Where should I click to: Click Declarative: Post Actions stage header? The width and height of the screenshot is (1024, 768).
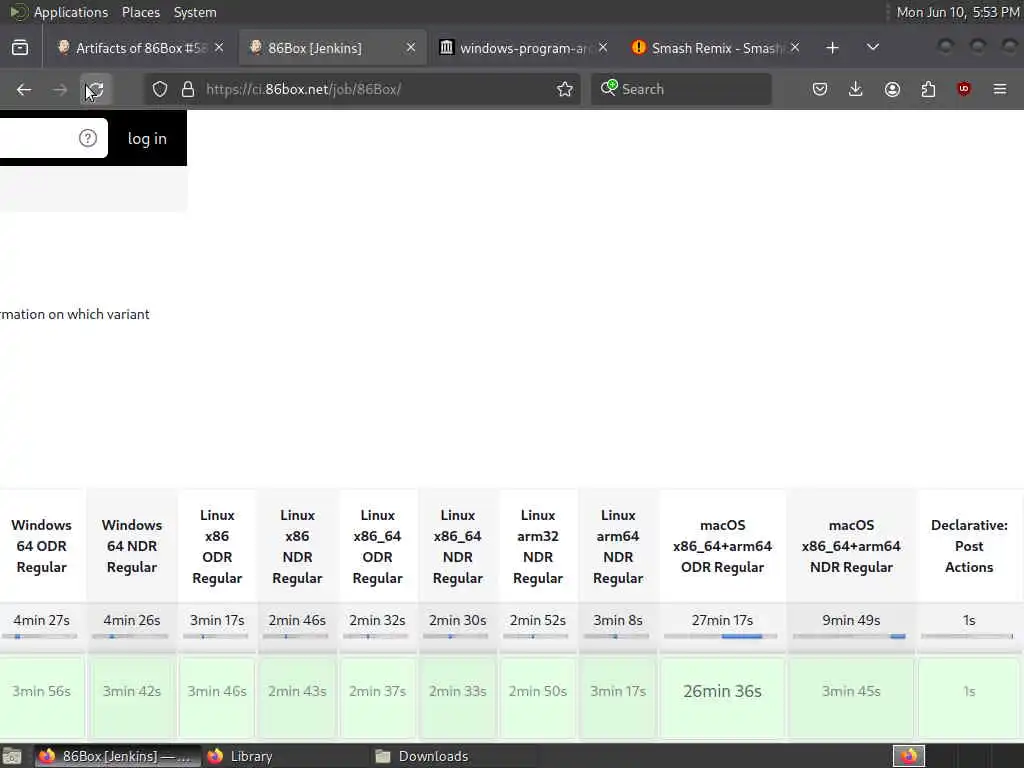coord(969,546)
